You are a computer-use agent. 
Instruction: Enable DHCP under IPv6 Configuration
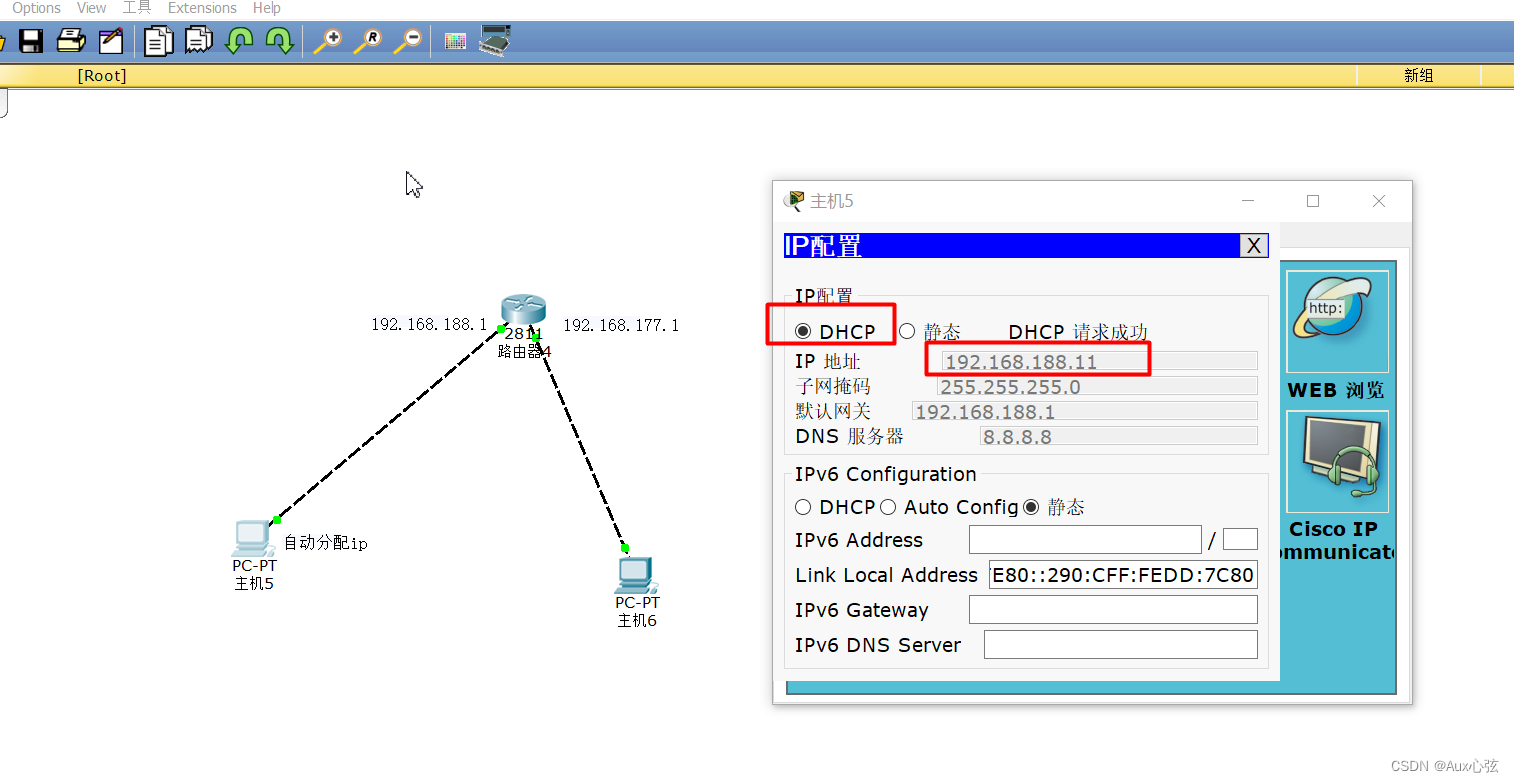pyautogui.click(x=803, y=507)
